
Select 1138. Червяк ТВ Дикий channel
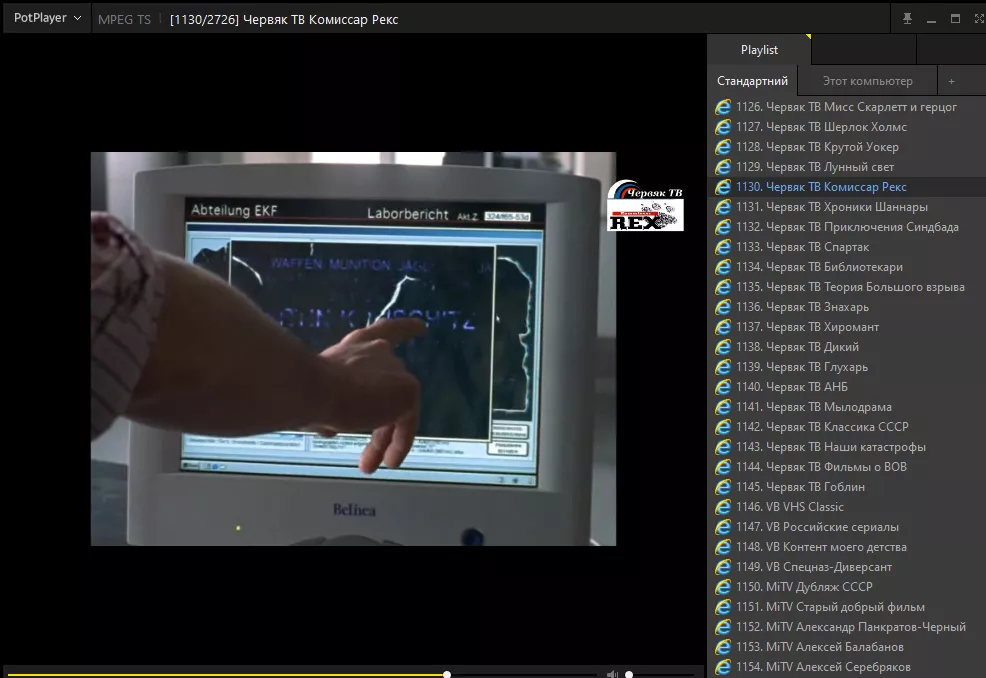[x=847, y=347]
